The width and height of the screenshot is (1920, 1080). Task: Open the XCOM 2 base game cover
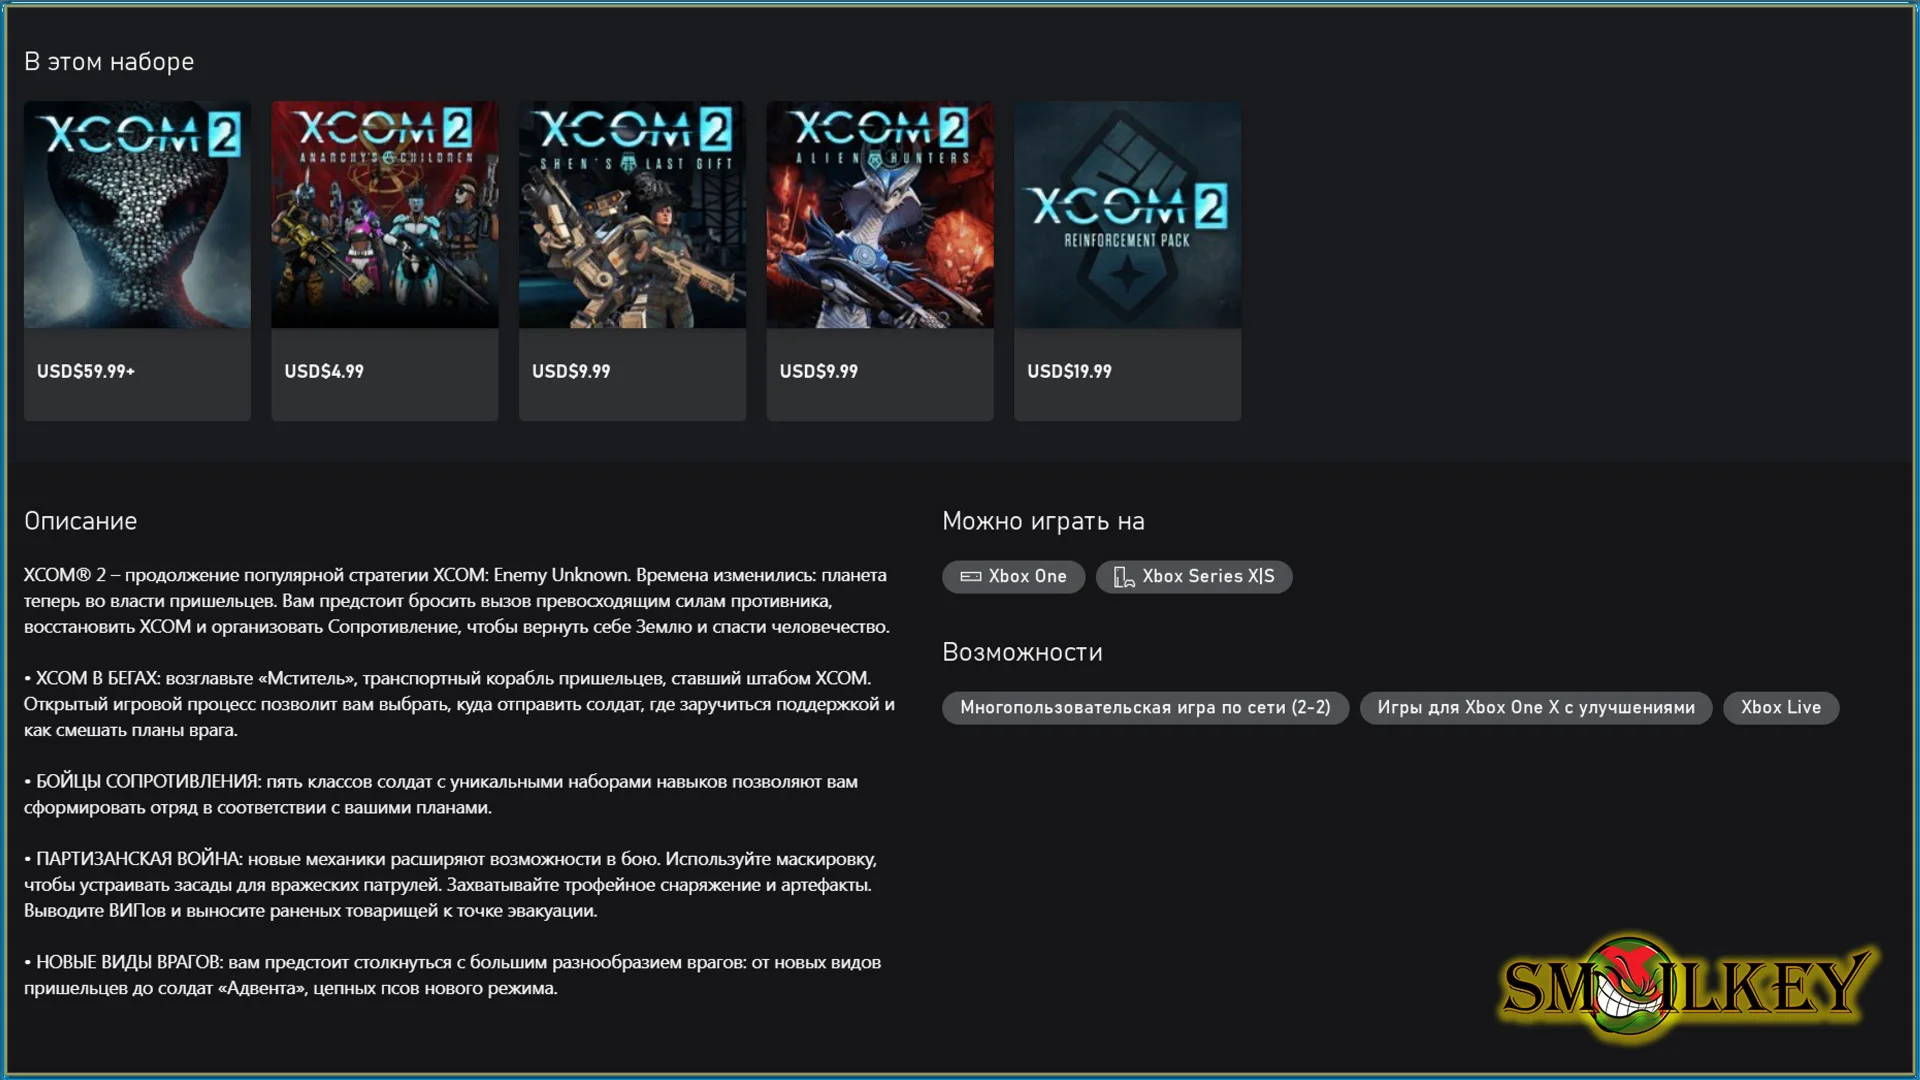pos(137,214)
